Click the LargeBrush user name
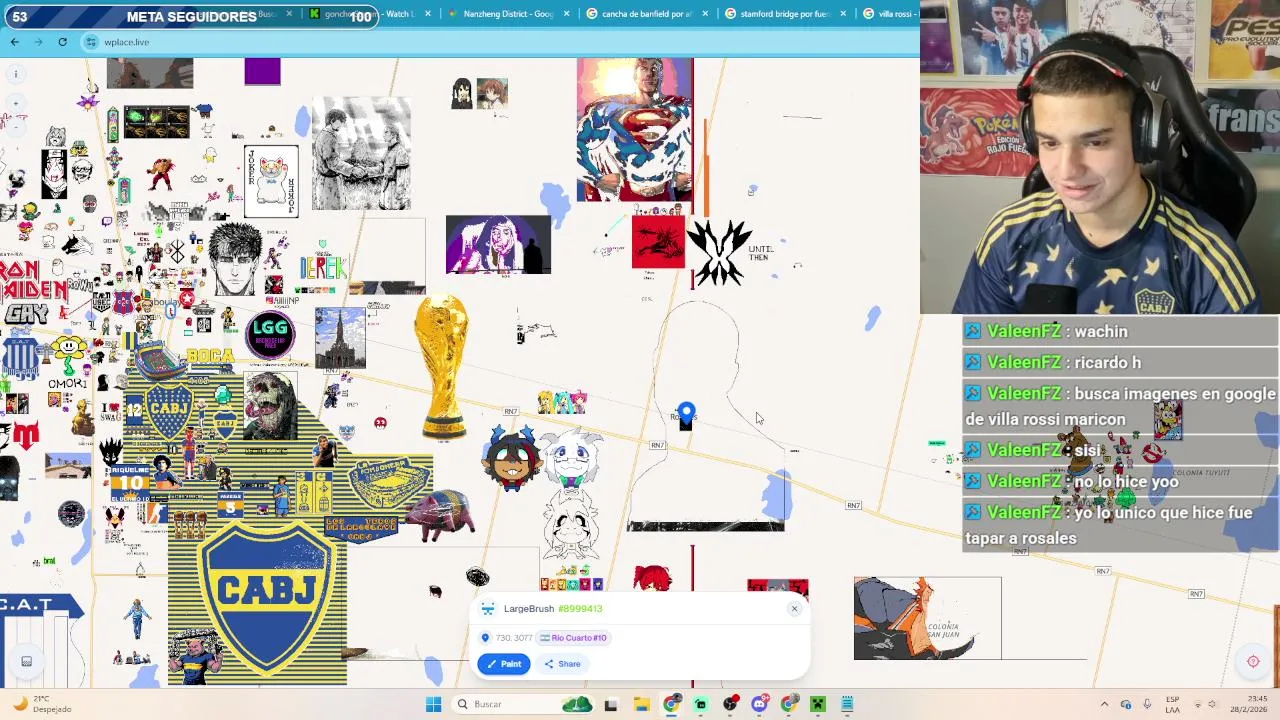 point(529,609)
